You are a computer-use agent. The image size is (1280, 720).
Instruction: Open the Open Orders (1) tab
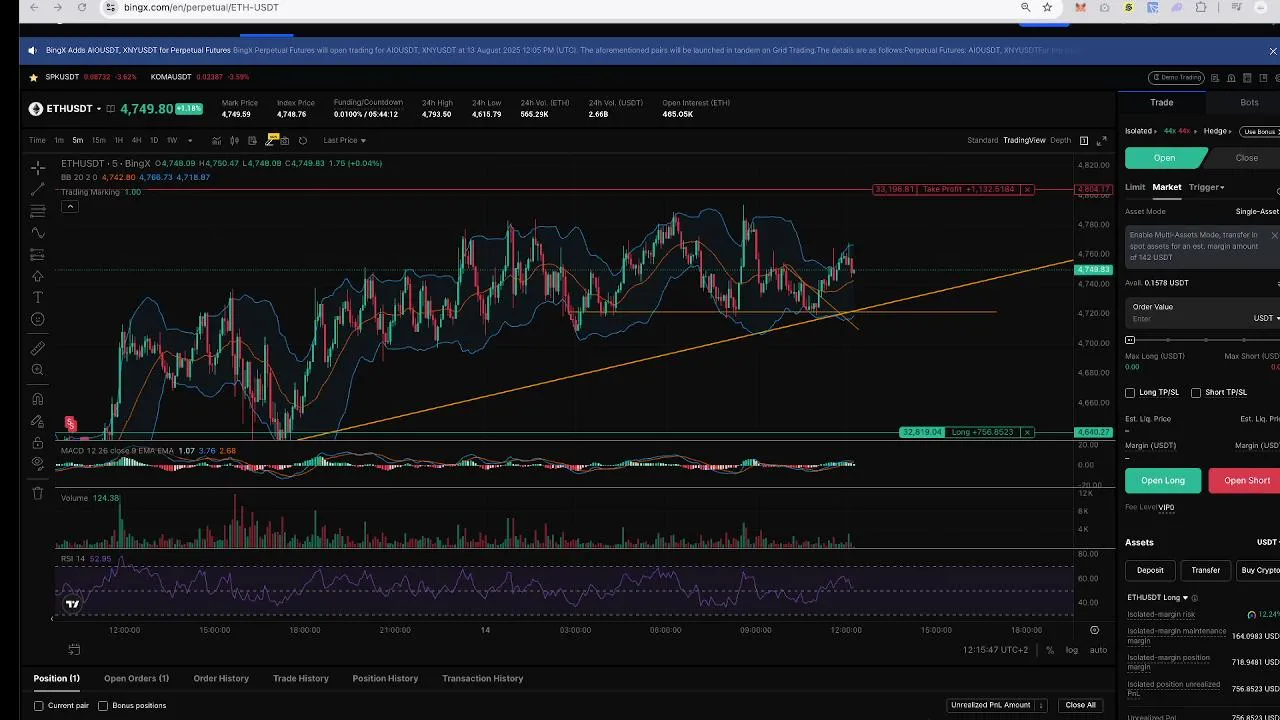136,678
